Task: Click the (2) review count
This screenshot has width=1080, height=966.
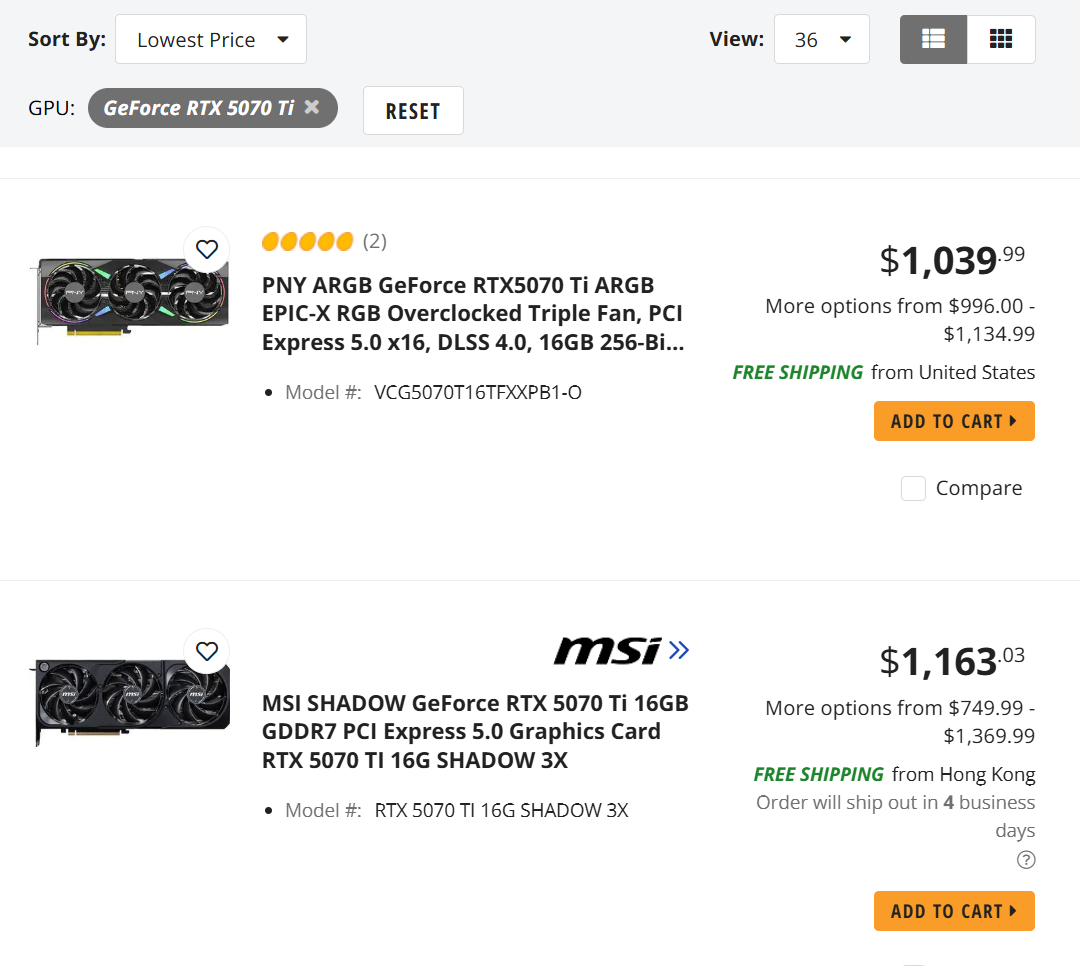Action: tap(375, 242)
